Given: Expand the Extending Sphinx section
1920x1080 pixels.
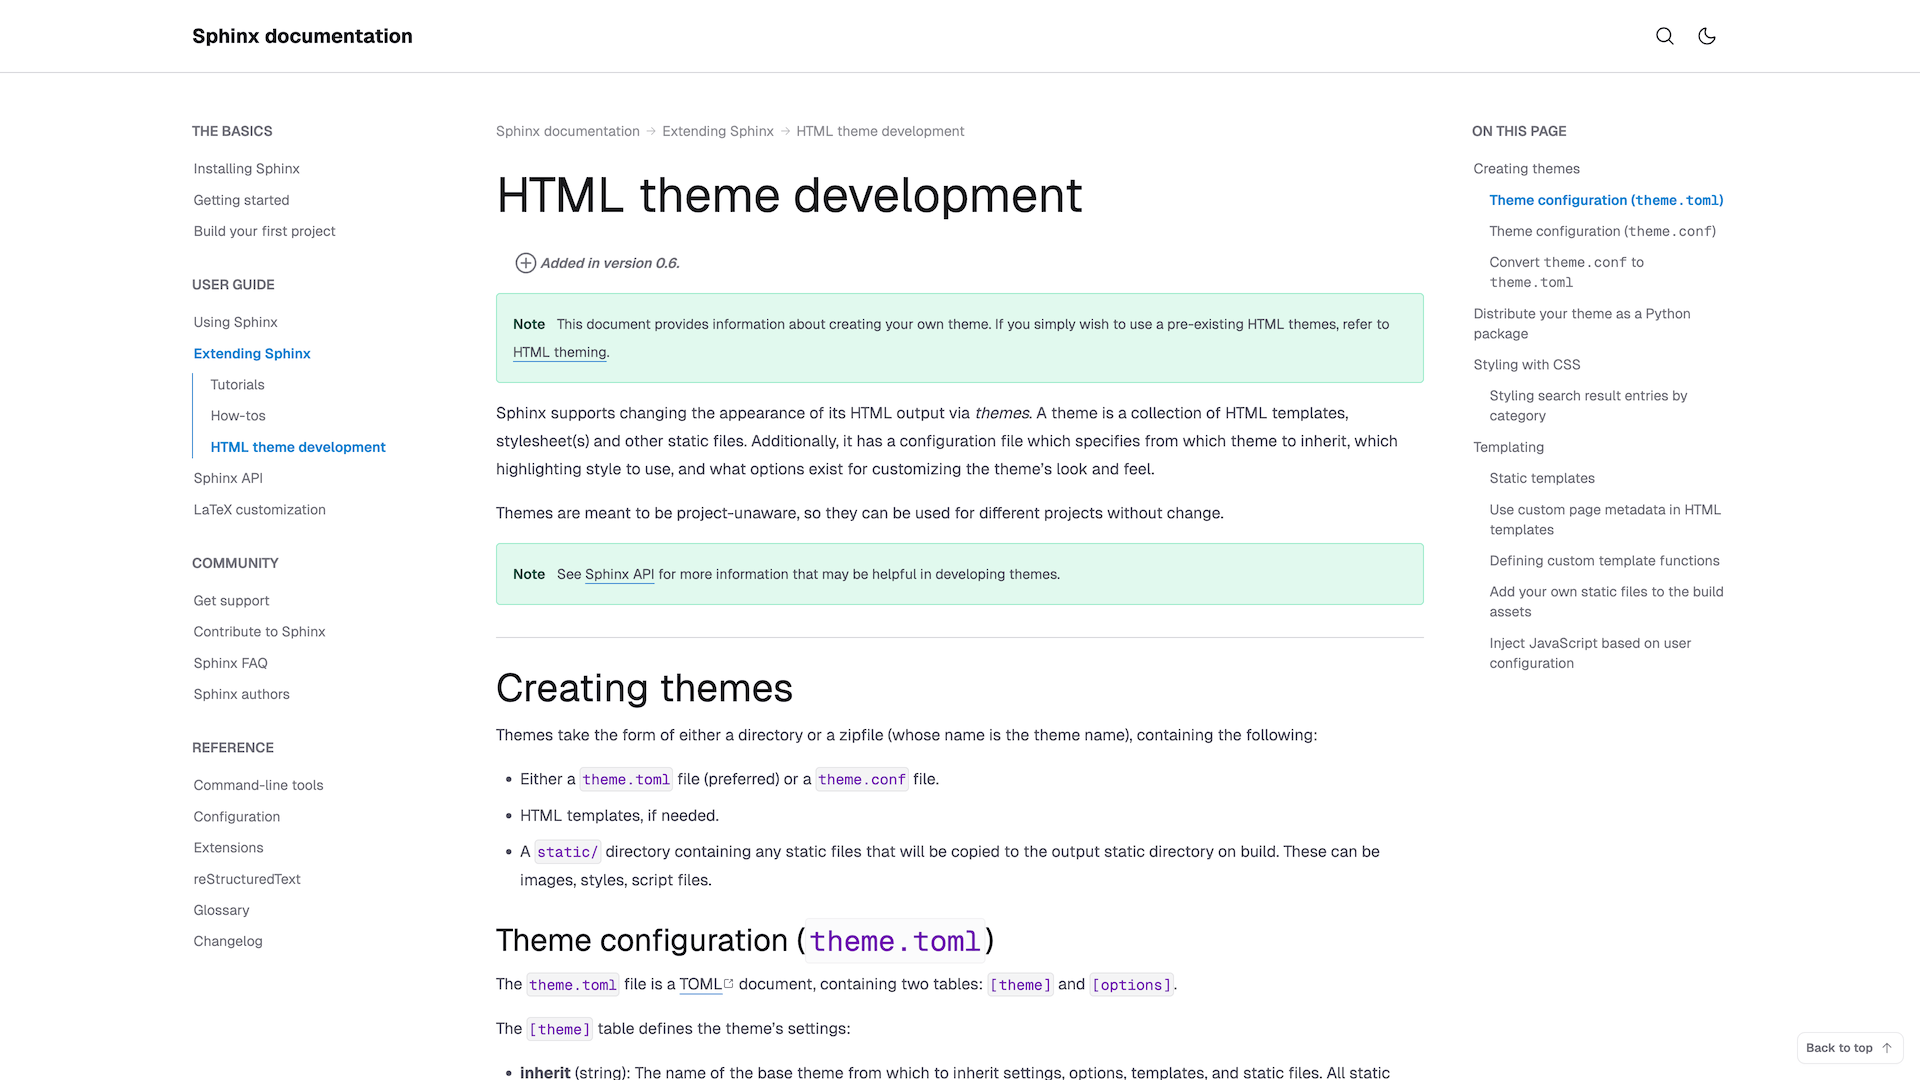Looking at the screenshot, I should point(251,353).
